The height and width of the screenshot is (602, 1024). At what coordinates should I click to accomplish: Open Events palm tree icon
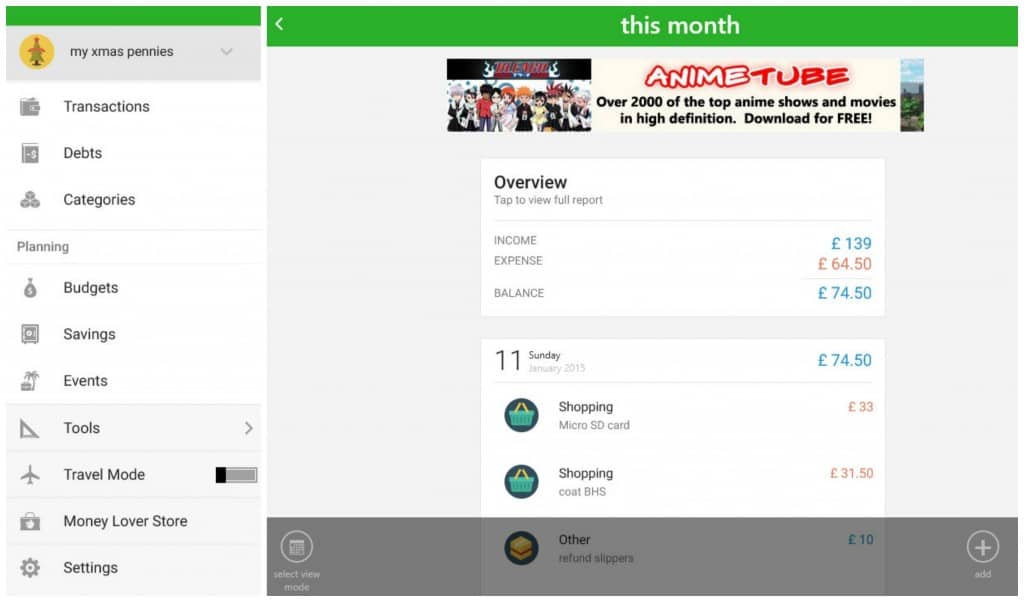coord(30,381)
